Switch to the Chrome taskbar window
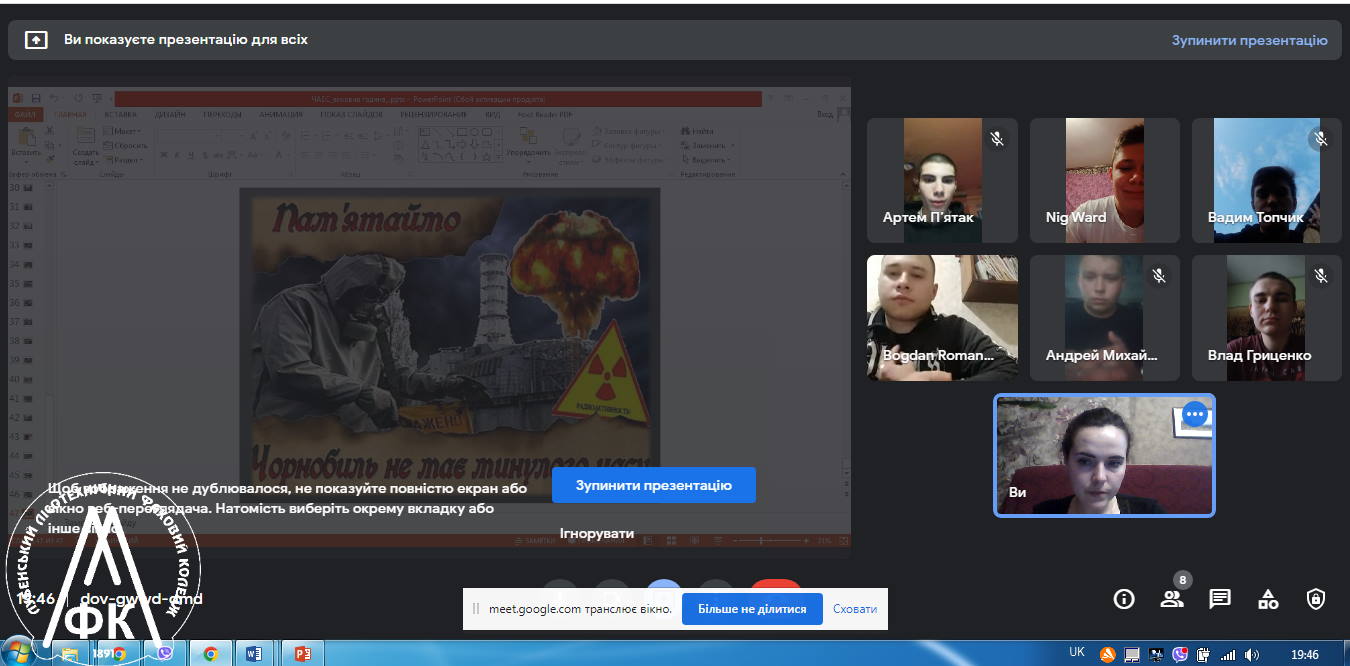Screen dimensions: 1350x666 (x=211, y=653)
